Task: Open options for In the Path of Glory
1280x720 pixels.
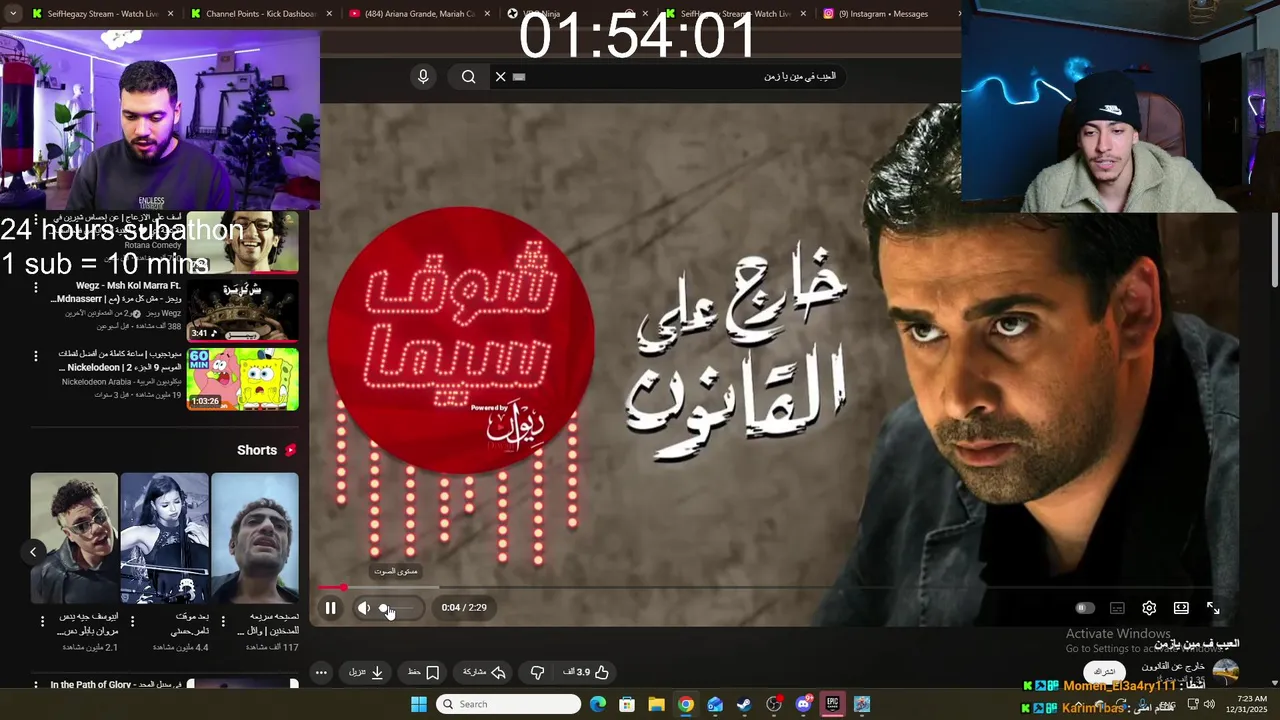Action: (x=36, y=686)
